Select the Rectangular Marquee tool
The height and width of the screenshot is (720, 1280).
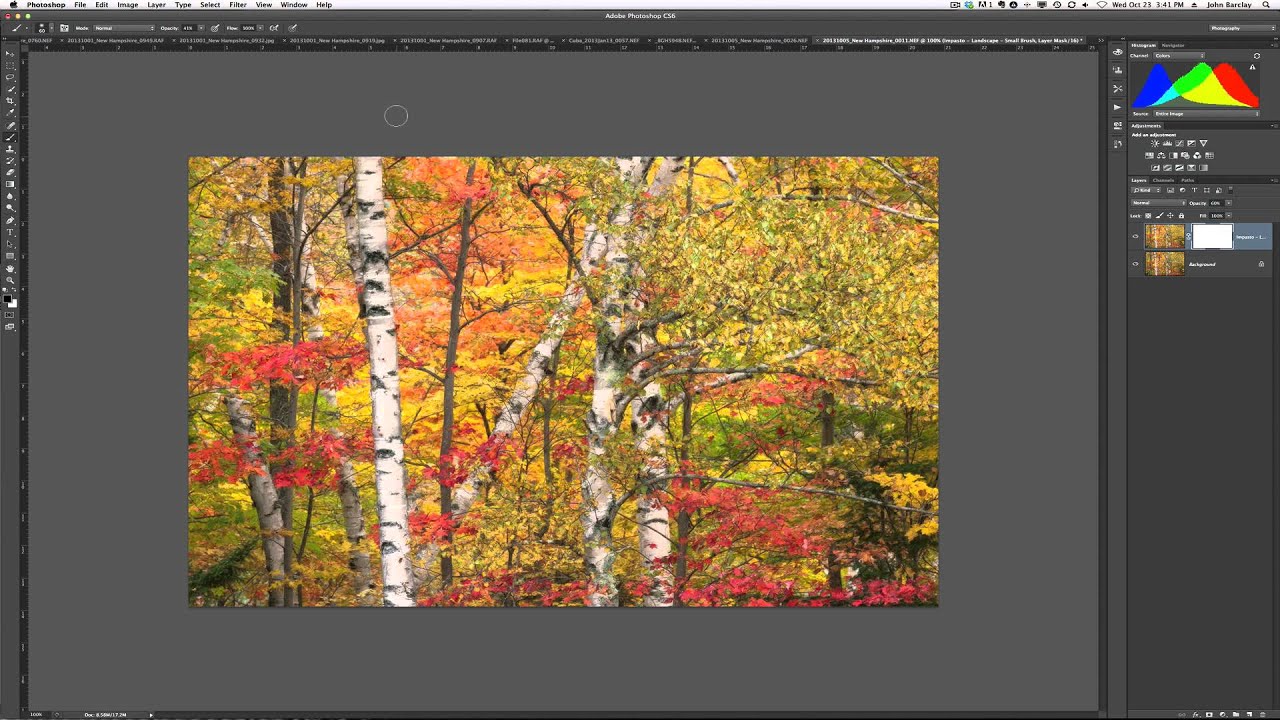coord(9,65)
